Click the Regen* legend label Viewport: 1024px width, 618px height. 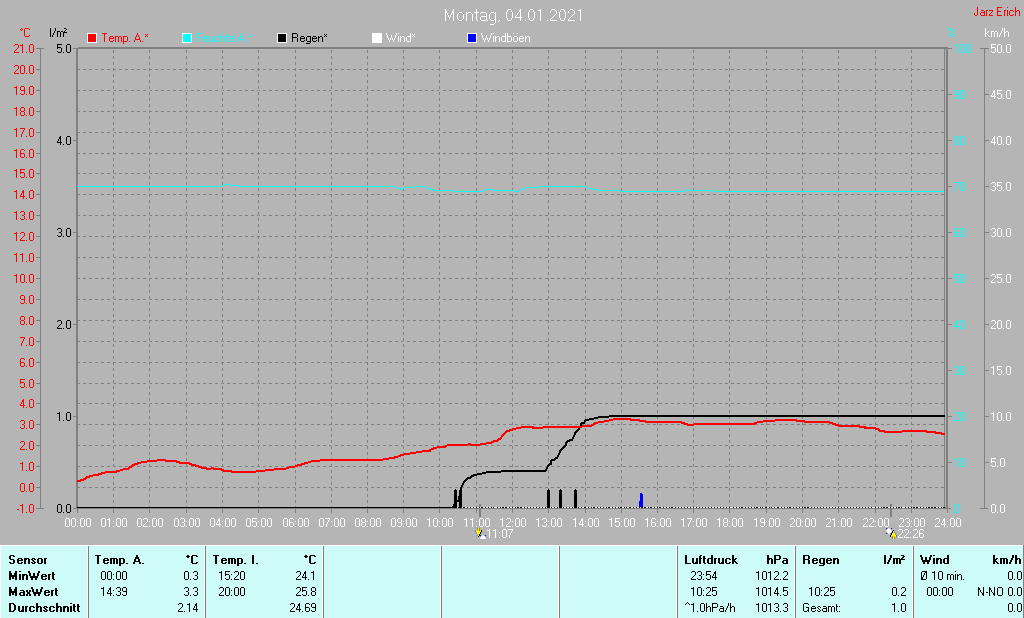tap(309, 38)
